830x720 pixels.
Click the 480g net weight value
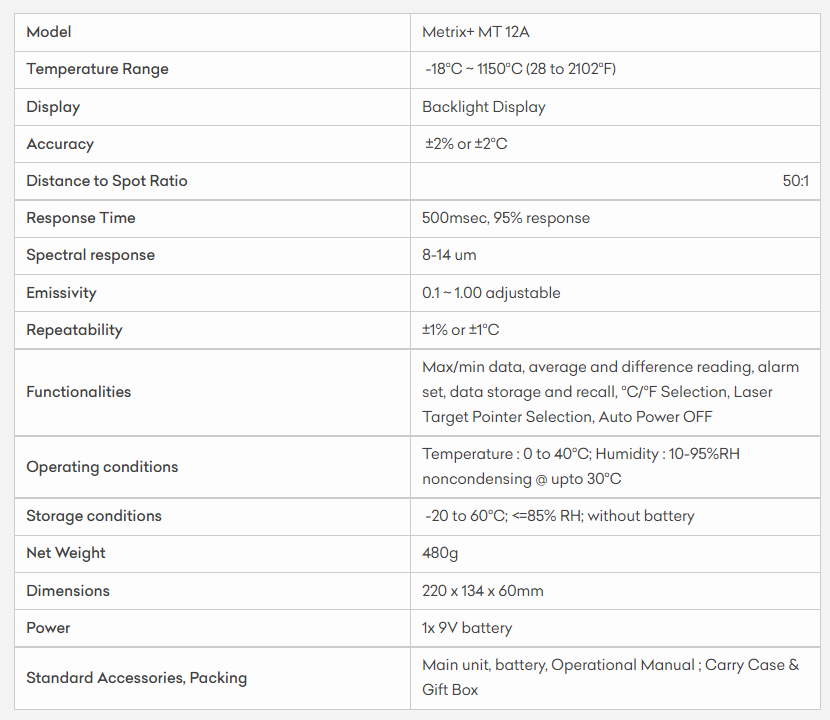click(x=441, y=553)
